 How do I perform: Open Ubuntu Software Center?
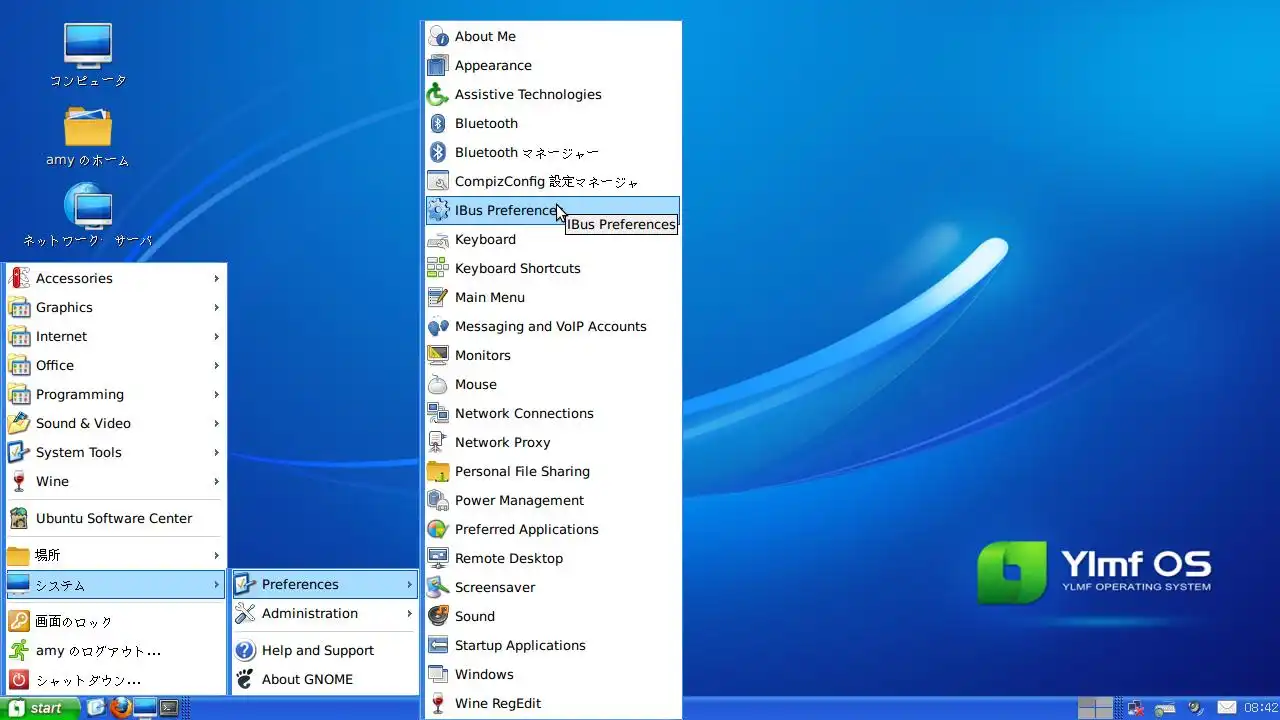pos(115,518)
